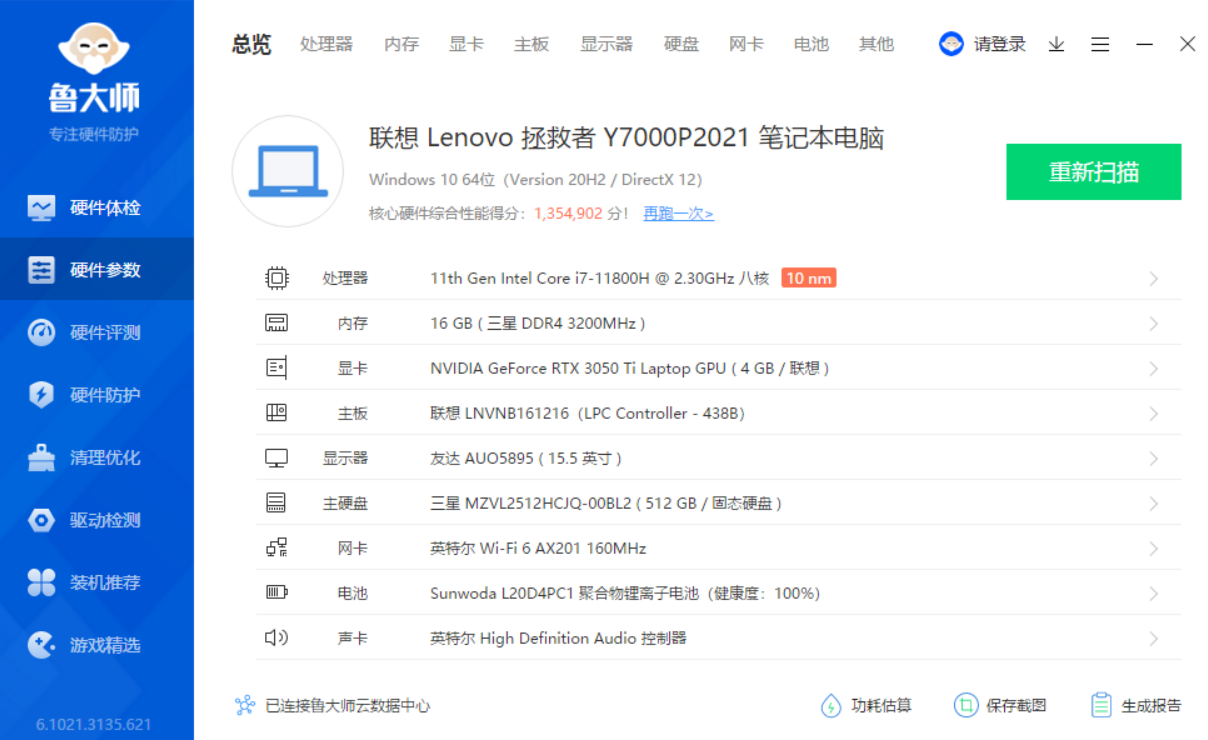Open 游戏精选 games section
Image resolution: width=1208 pixels, height=740 pixels.
(97, 645)
